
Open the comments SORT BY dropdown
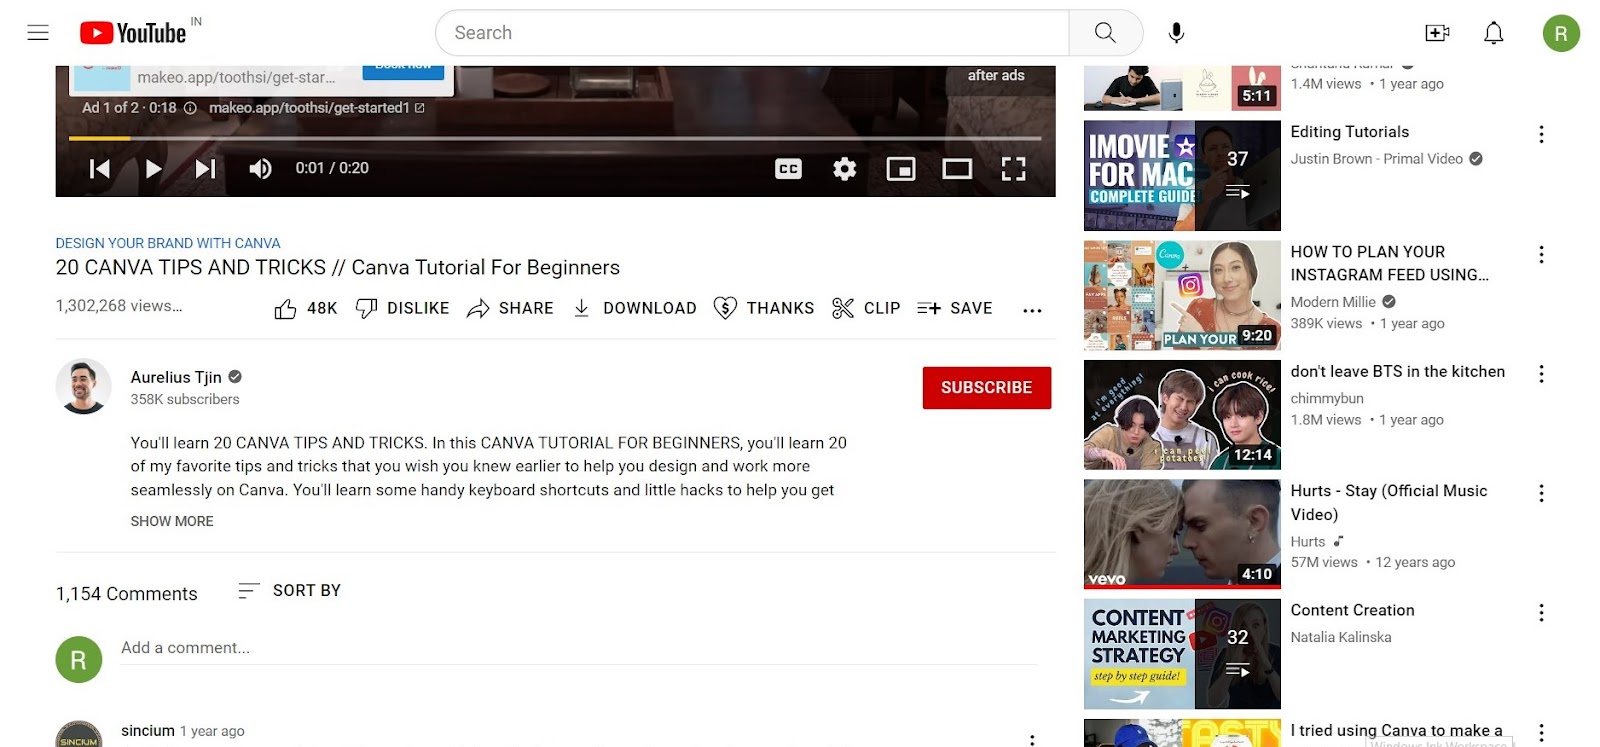pyautogui.click(x=289, y=590)
